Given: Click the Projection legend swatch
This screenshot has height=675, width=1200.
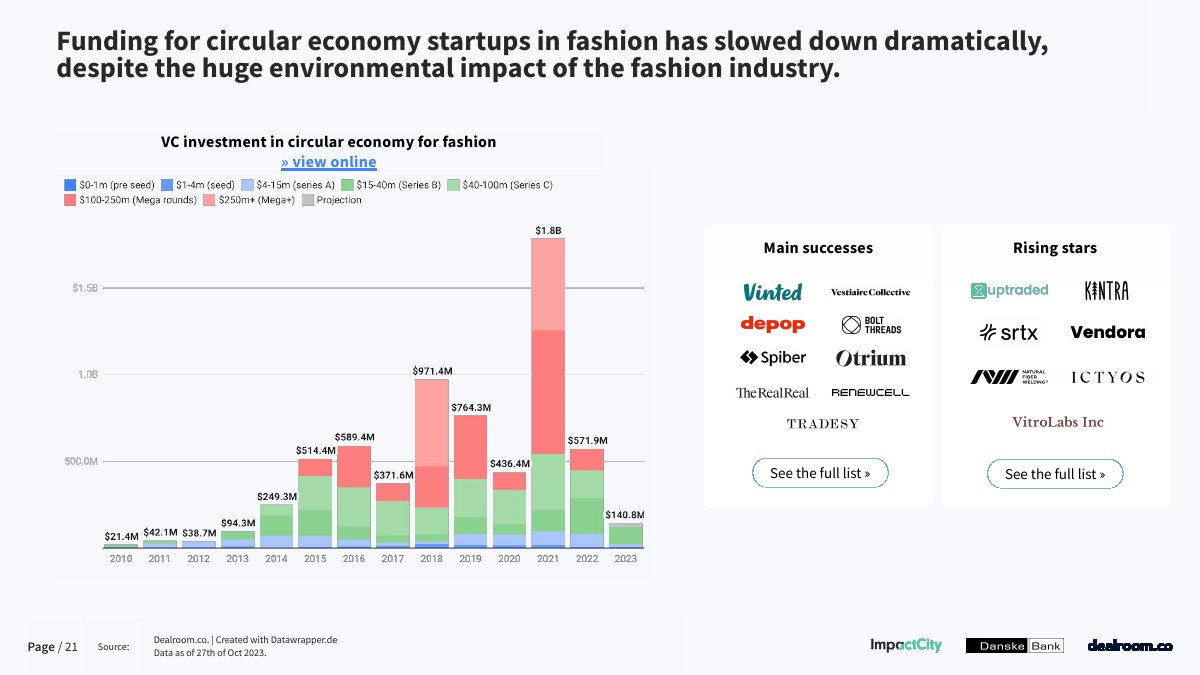Looking at the screenshot, I should click(x=308, y=200).
